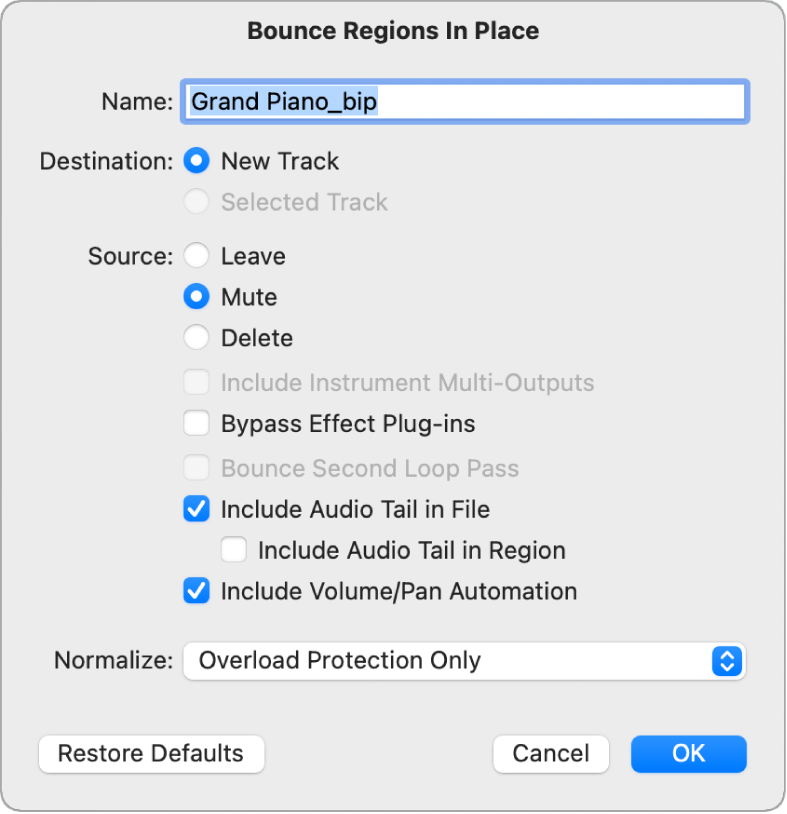787x814 pixels.
Task: Click the Name text field
Action: click(464, 102)
